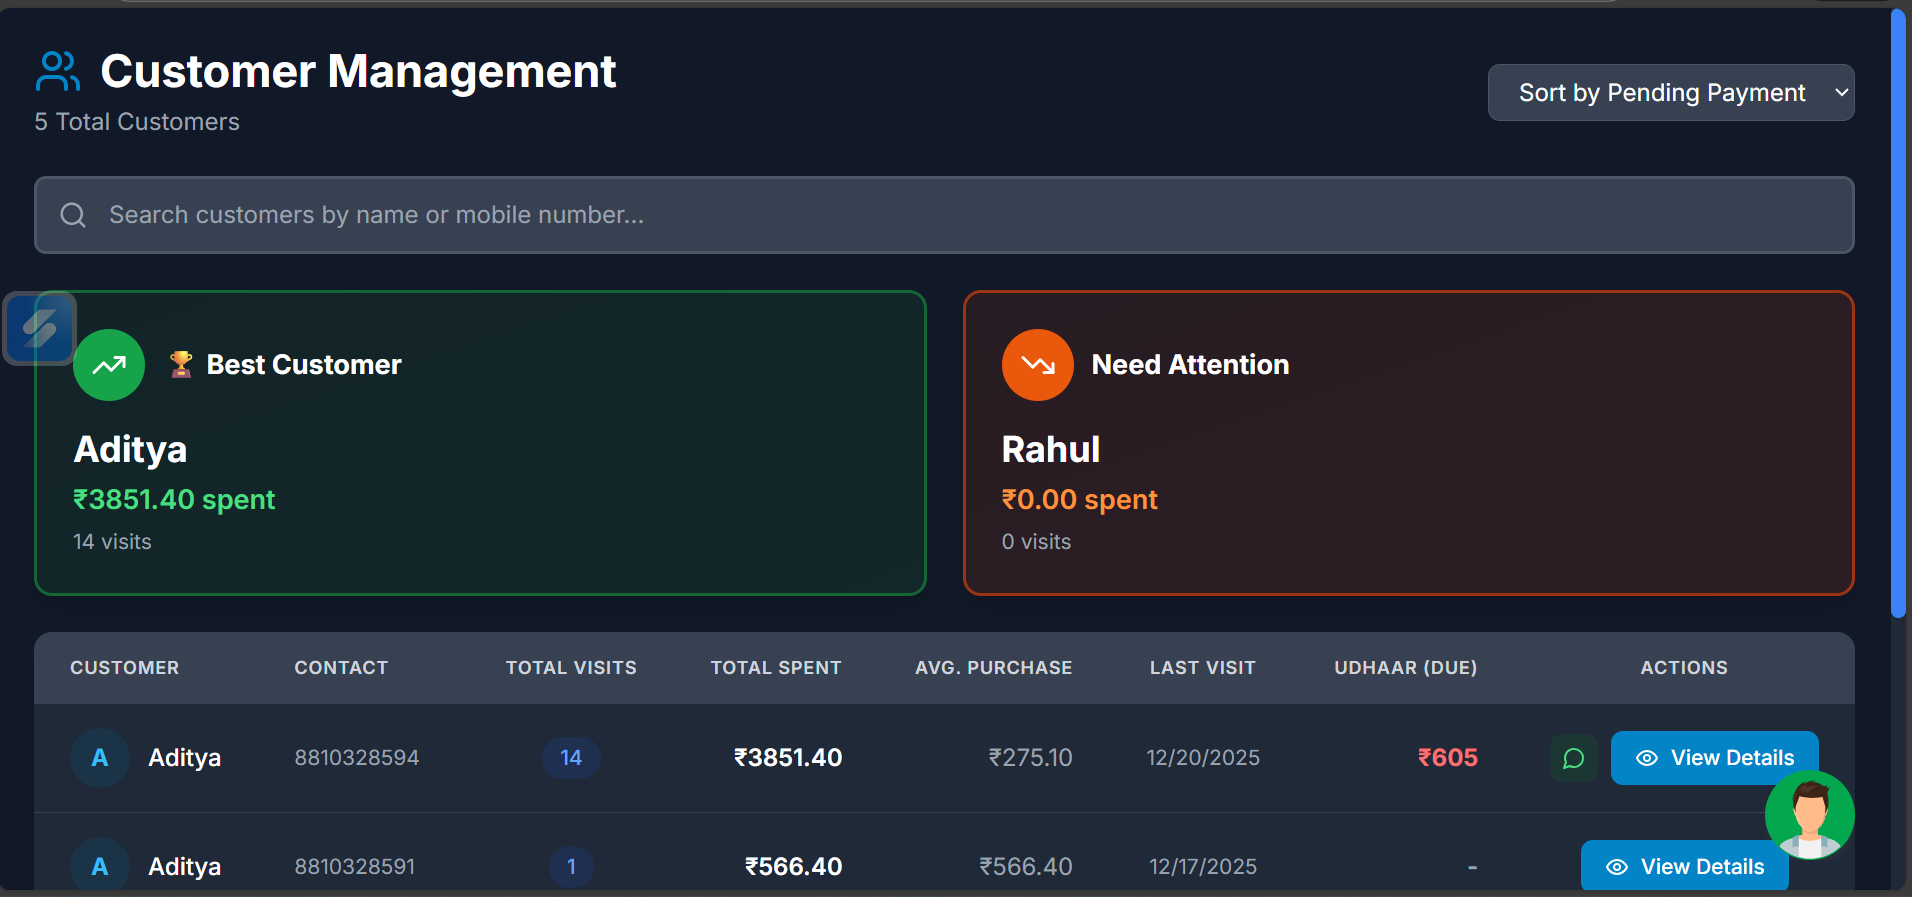Click the floating blue extension icon

(40, 328)
